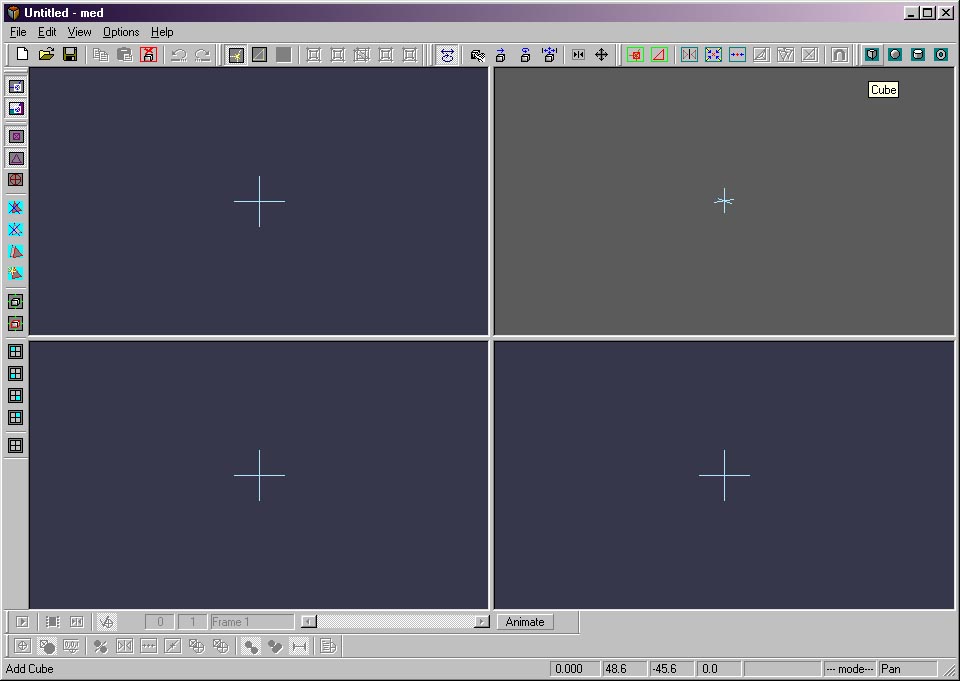Click the bottommost grid layout icon in left toolbar

(16, 445)
